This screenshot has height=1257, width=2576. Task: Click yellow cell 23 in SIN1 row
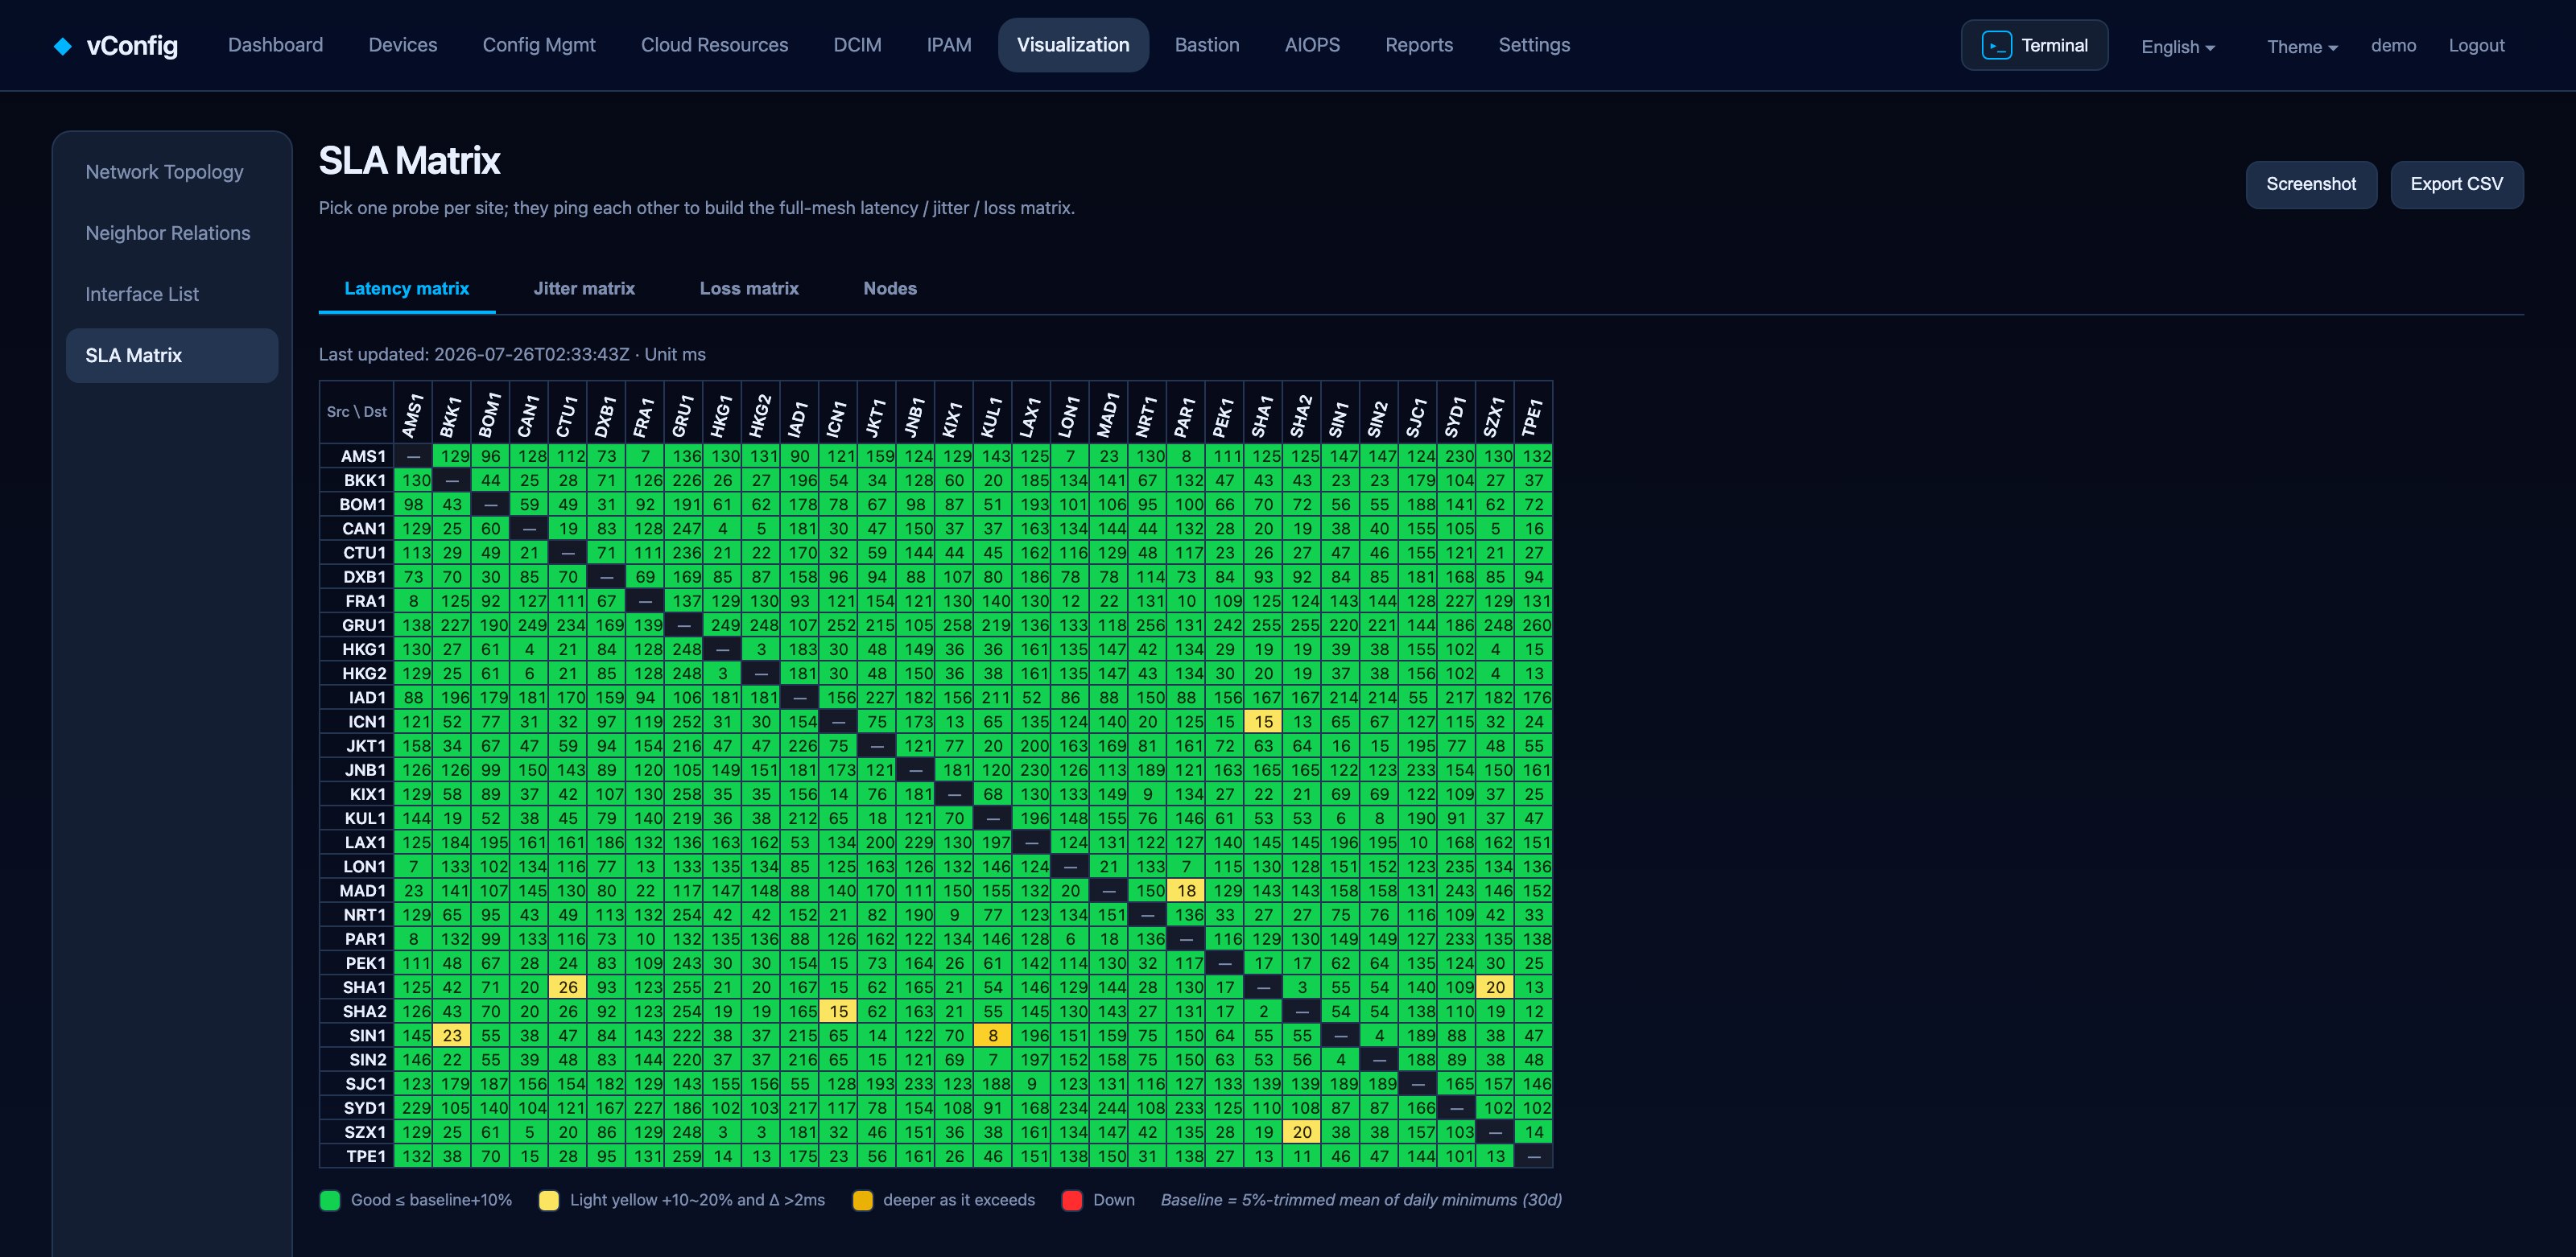pos(452,1036)
